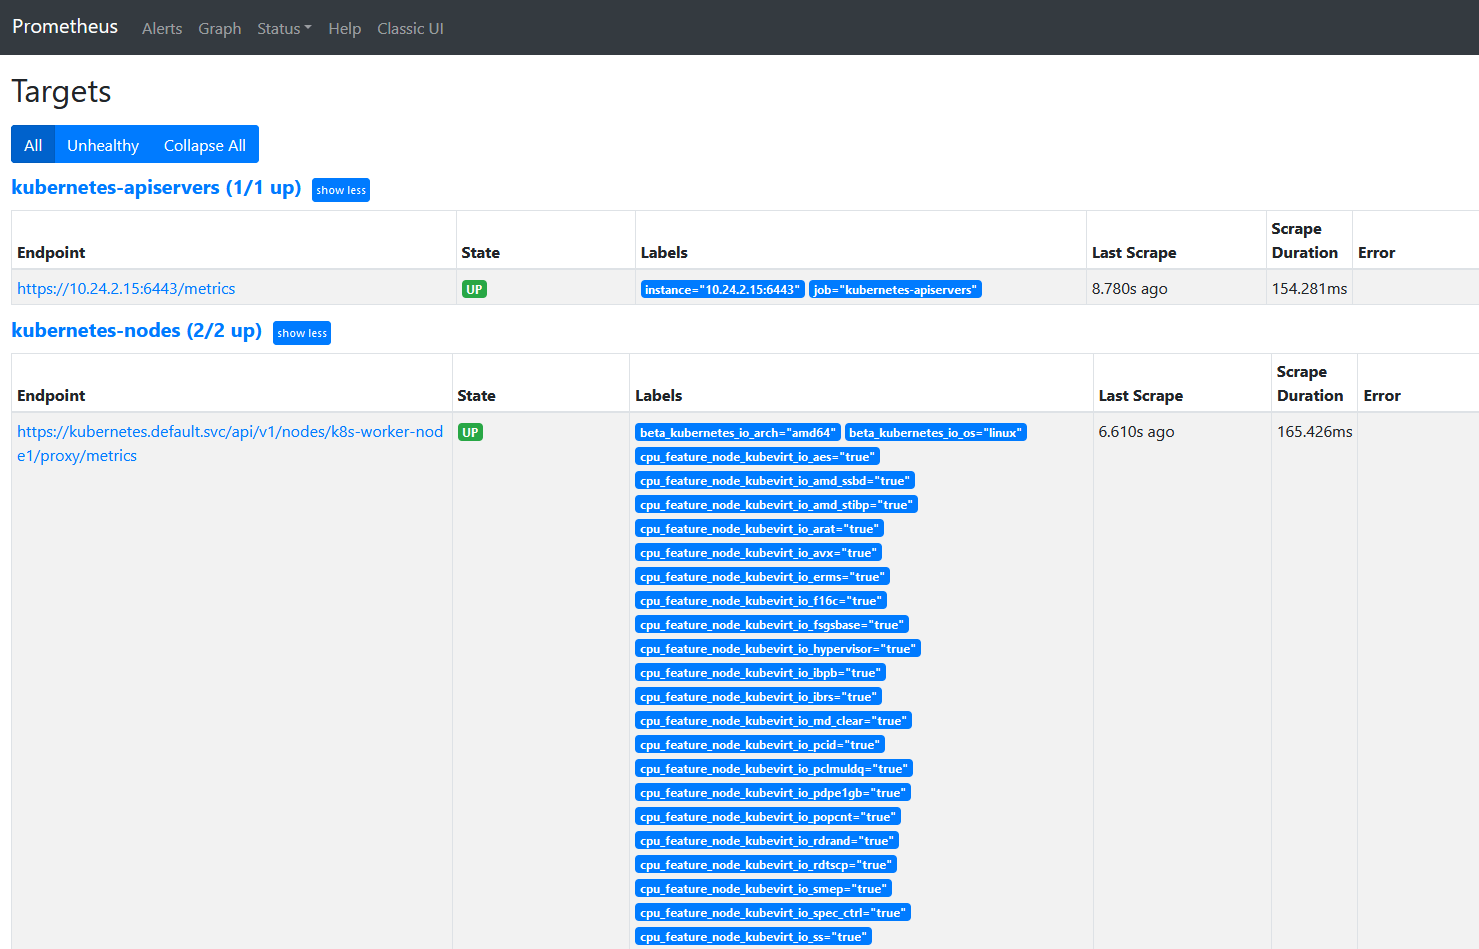Image resolution: width=1479 pixels, height=949 pixels.
Task: Select cpu_feature fsgsbase="true" label
Action: point(772,624)
